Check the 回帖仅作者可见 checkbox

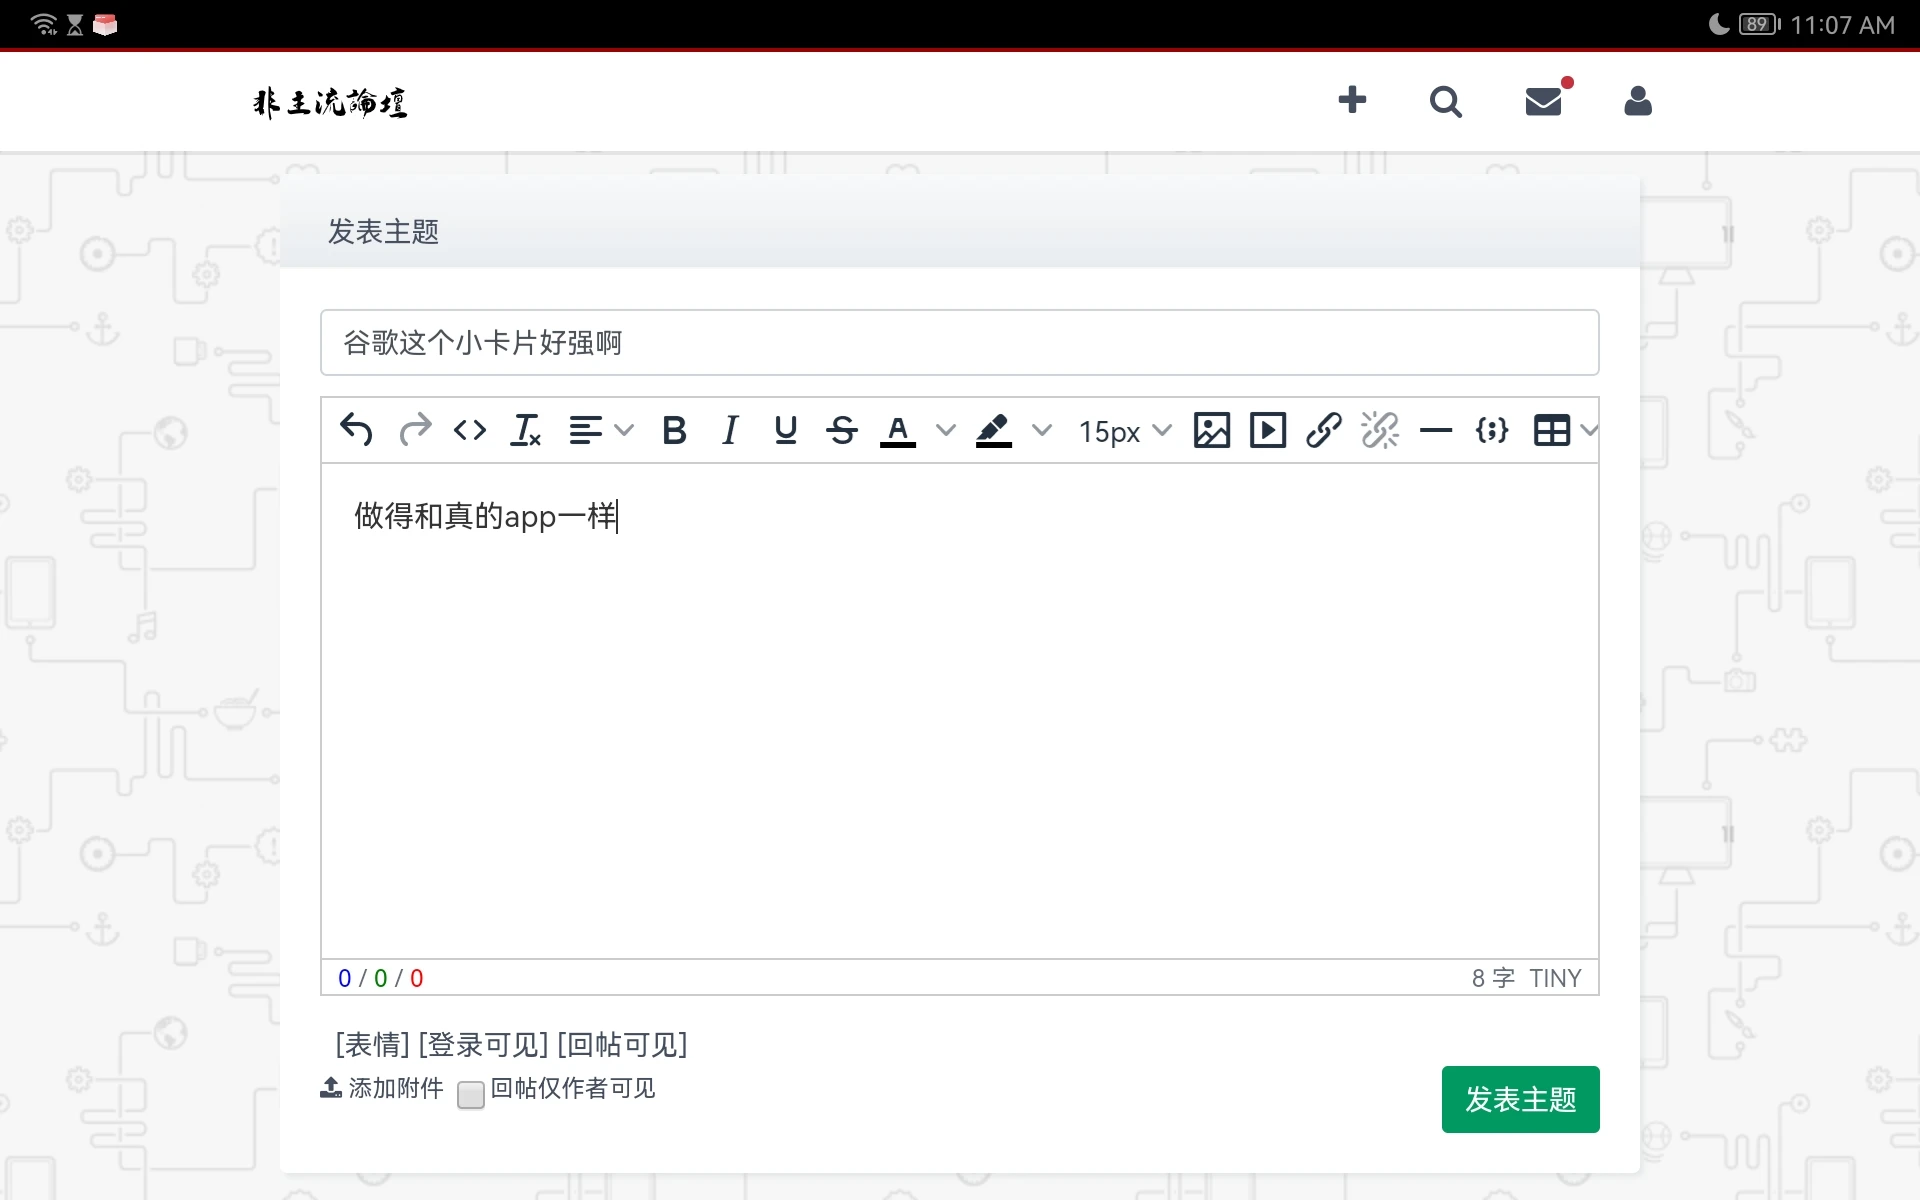(x=471, y=1094)
